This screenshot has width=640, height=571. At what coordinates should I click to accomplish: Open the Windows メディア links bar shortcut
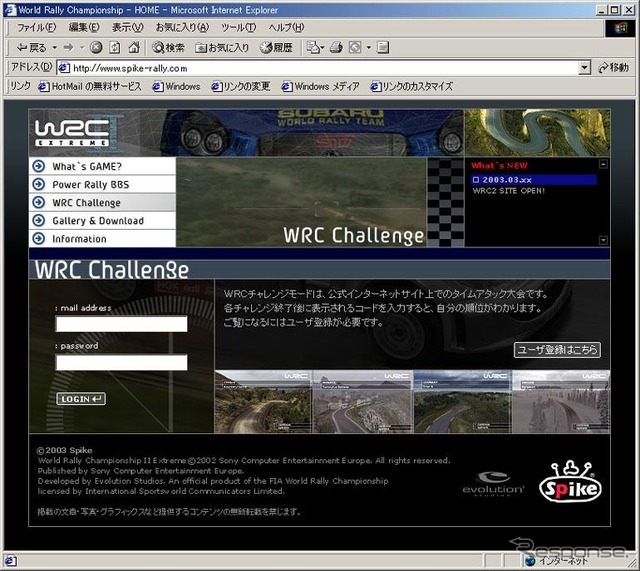pyautogui.click(x=320, y=87)
